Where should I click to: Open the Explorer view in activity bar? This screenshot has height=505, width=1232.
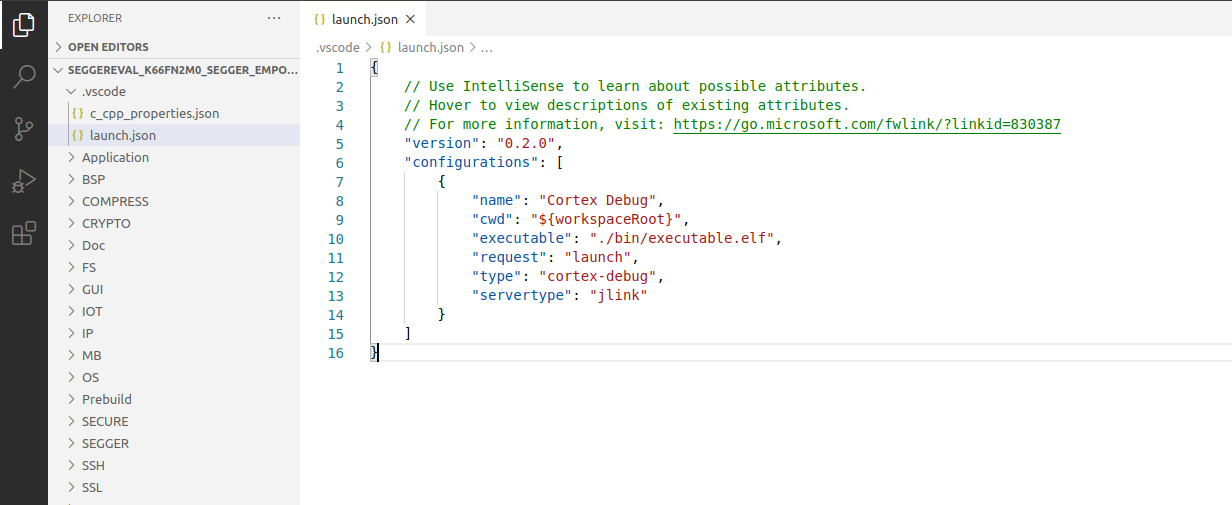[23, 26]
